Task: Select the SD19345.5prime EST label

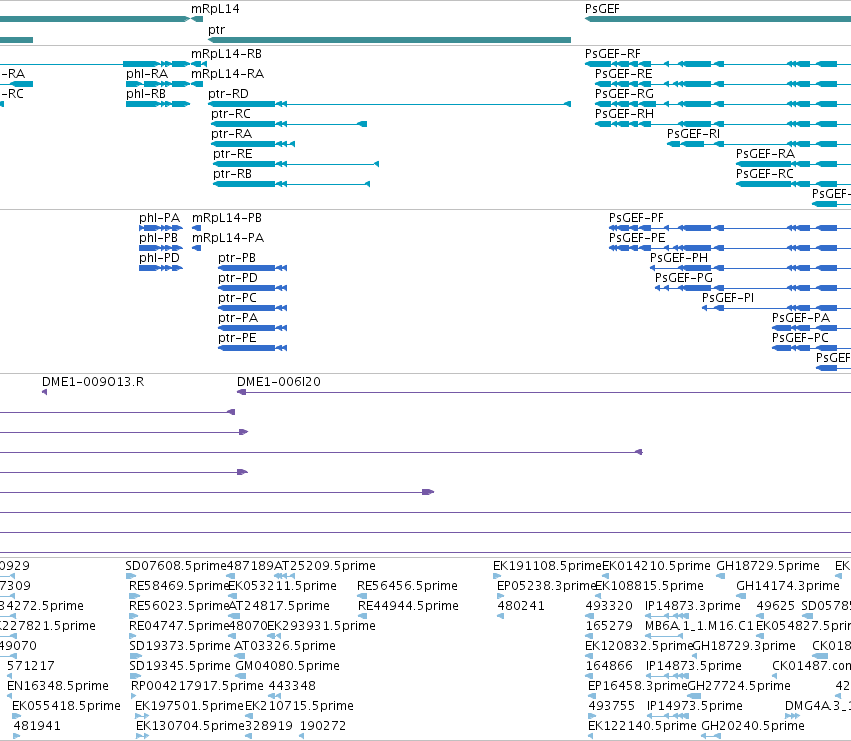Action: click(180, 666)
